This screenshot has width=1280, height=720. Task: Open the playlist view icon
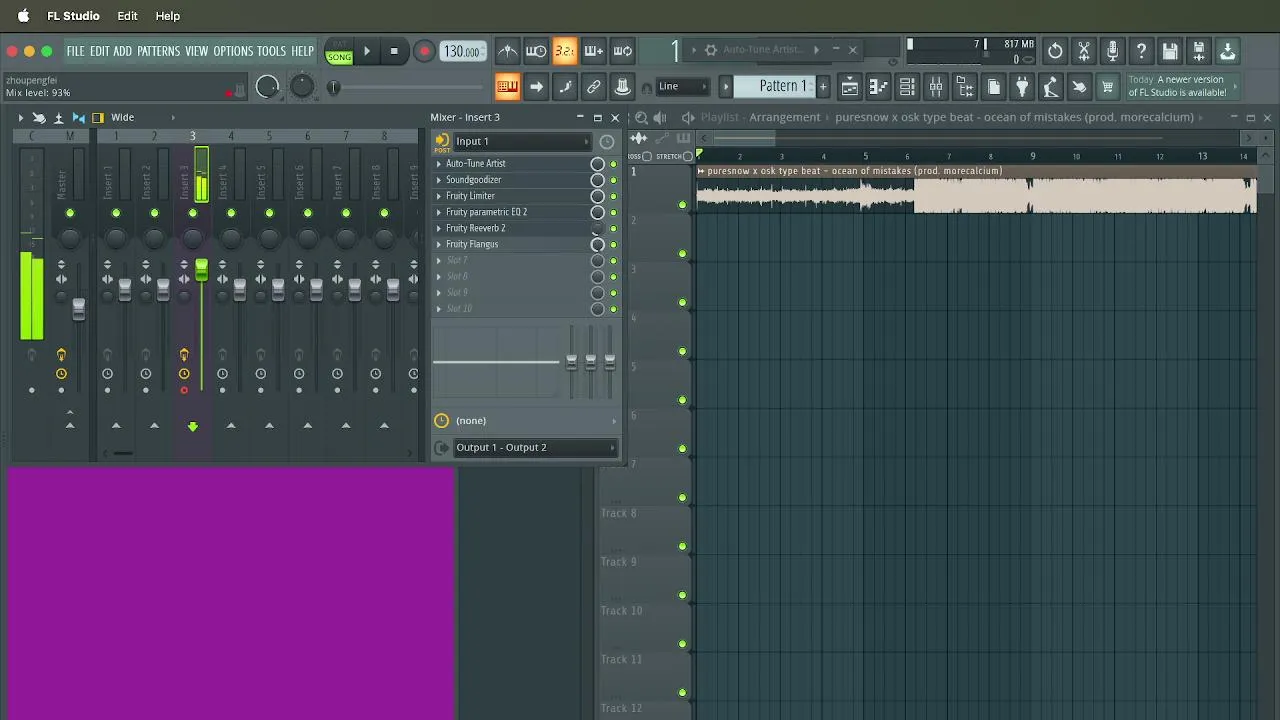[x=849, y=87]
